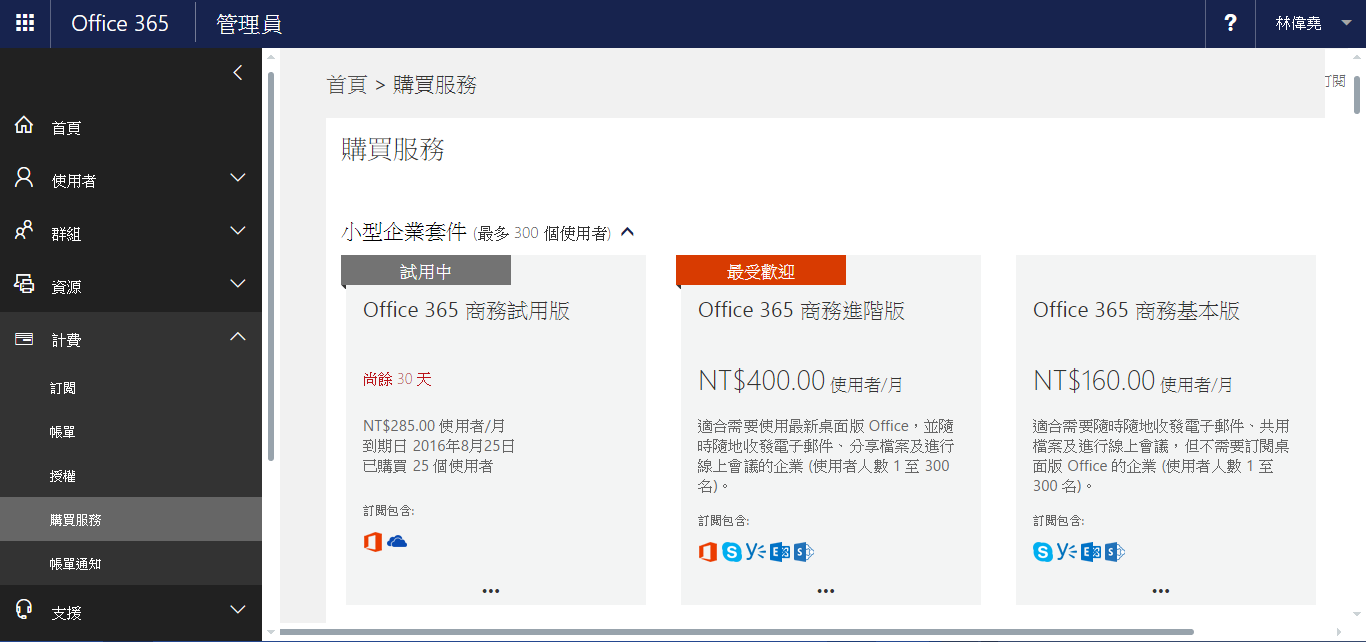Click the NT$160.00 price text
This screenshot has width=1366, height=642.
click(x=1094, y=381)
